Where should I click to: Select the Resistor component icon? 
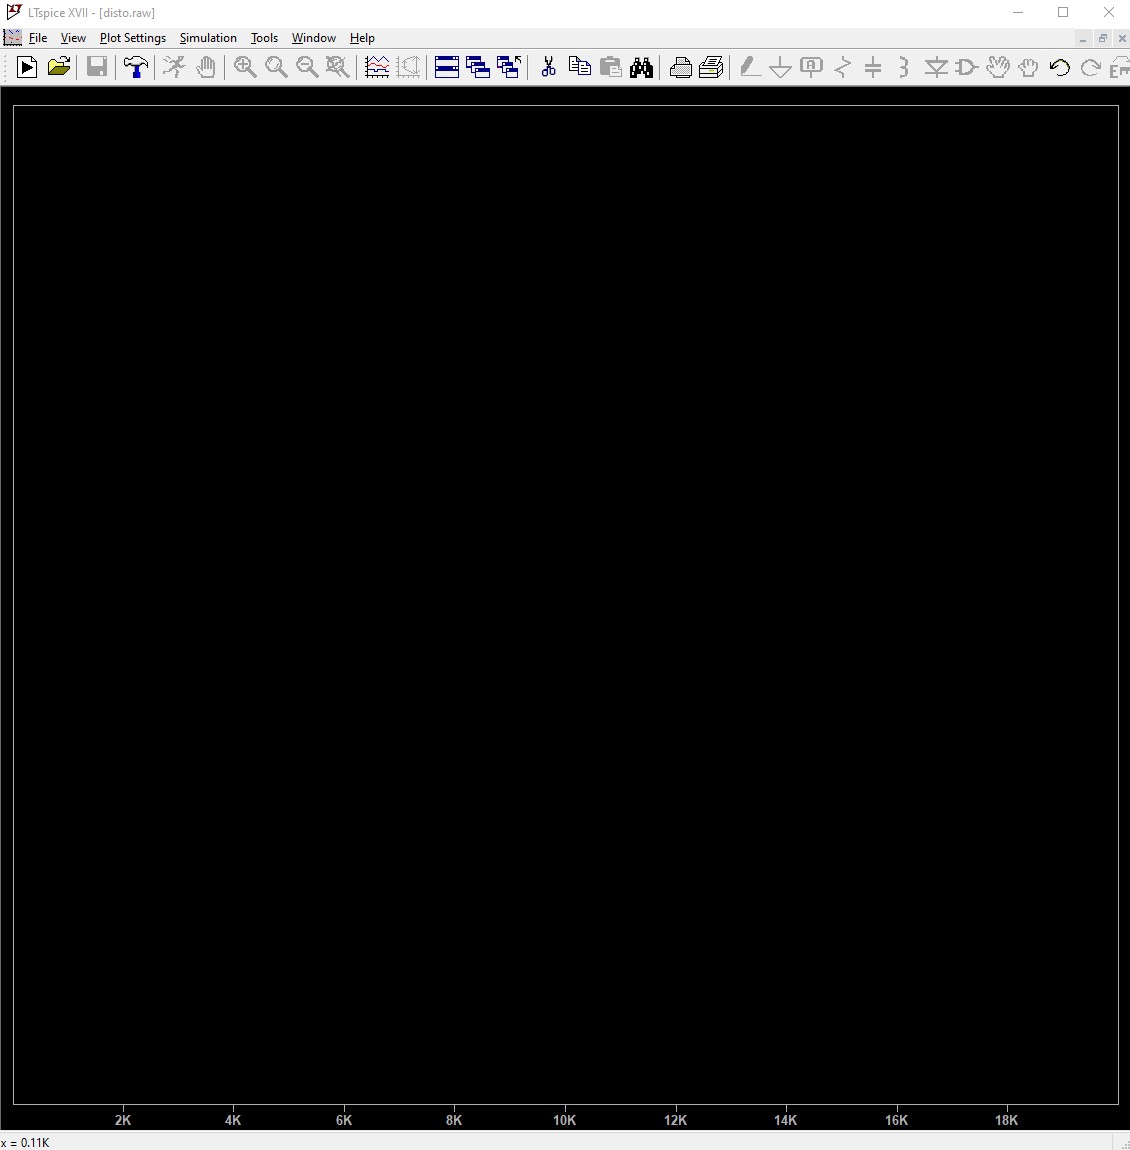[843, 67]
